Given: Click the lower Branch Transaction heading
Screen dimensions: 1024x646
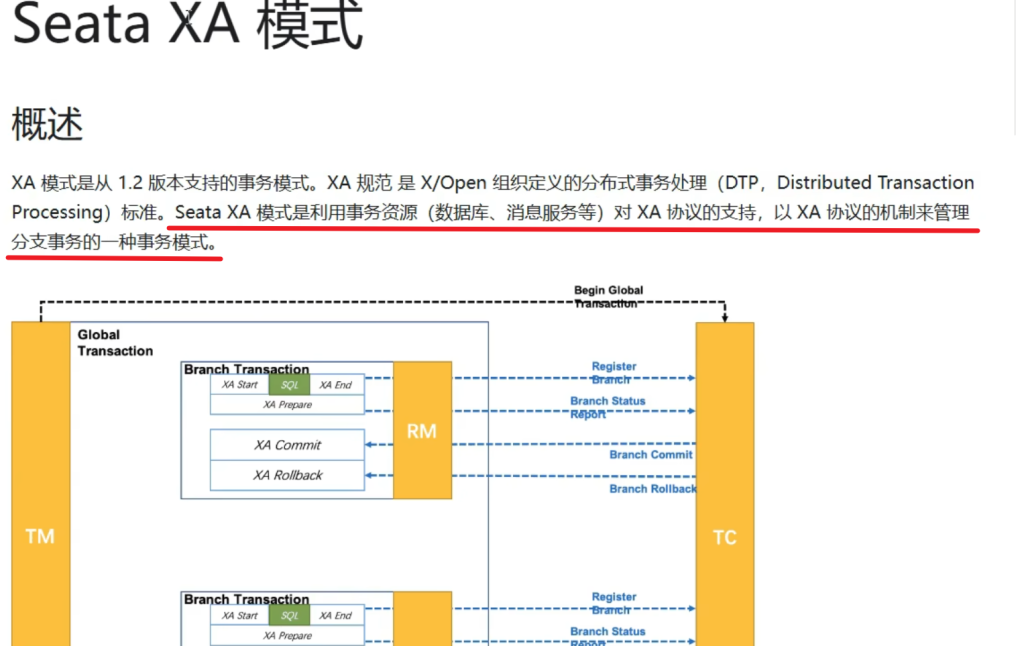Looking at the screenshot, I should (x=246, y=599).
